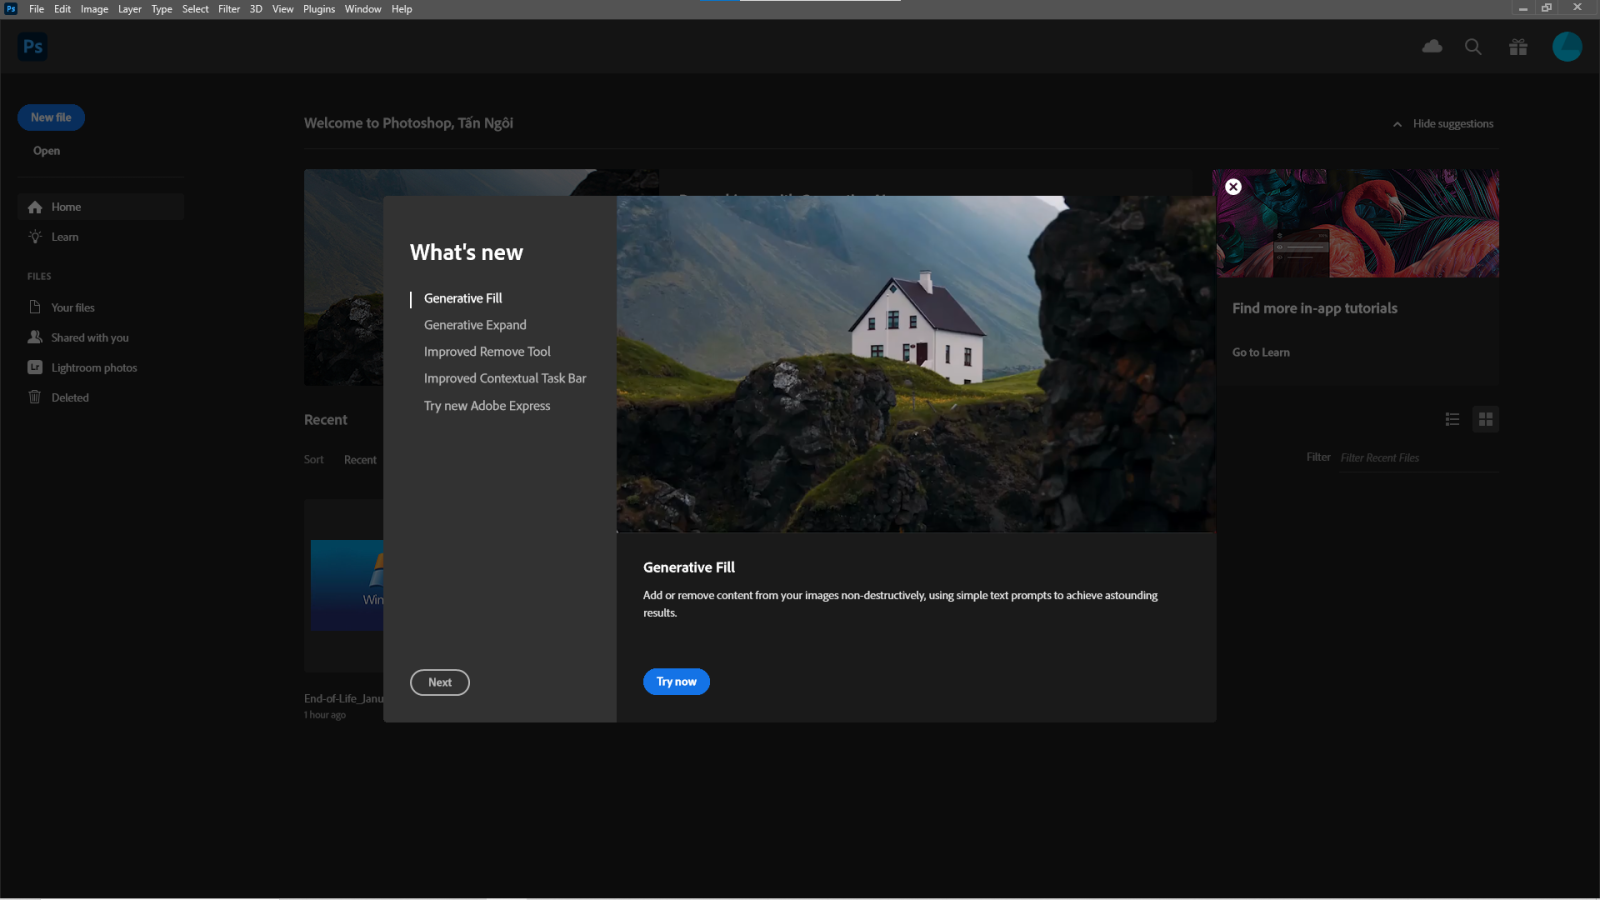Open the Plugins menu

coord(318,9)
